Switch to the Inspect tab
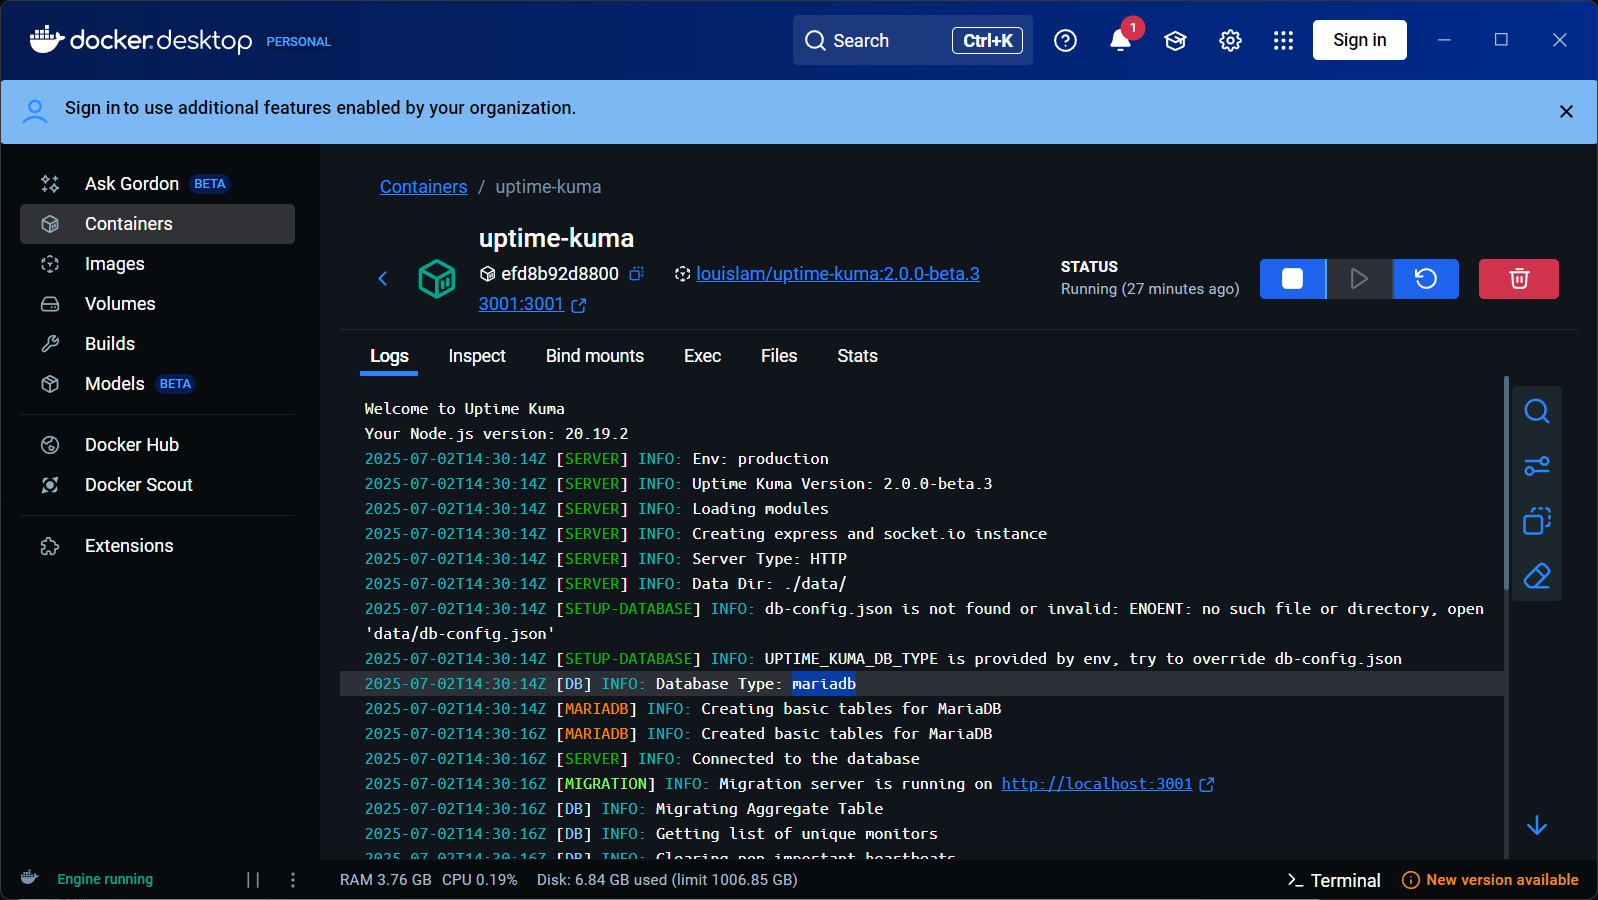Viewport: 1598px width, 900px height. [x=476, y=356]
